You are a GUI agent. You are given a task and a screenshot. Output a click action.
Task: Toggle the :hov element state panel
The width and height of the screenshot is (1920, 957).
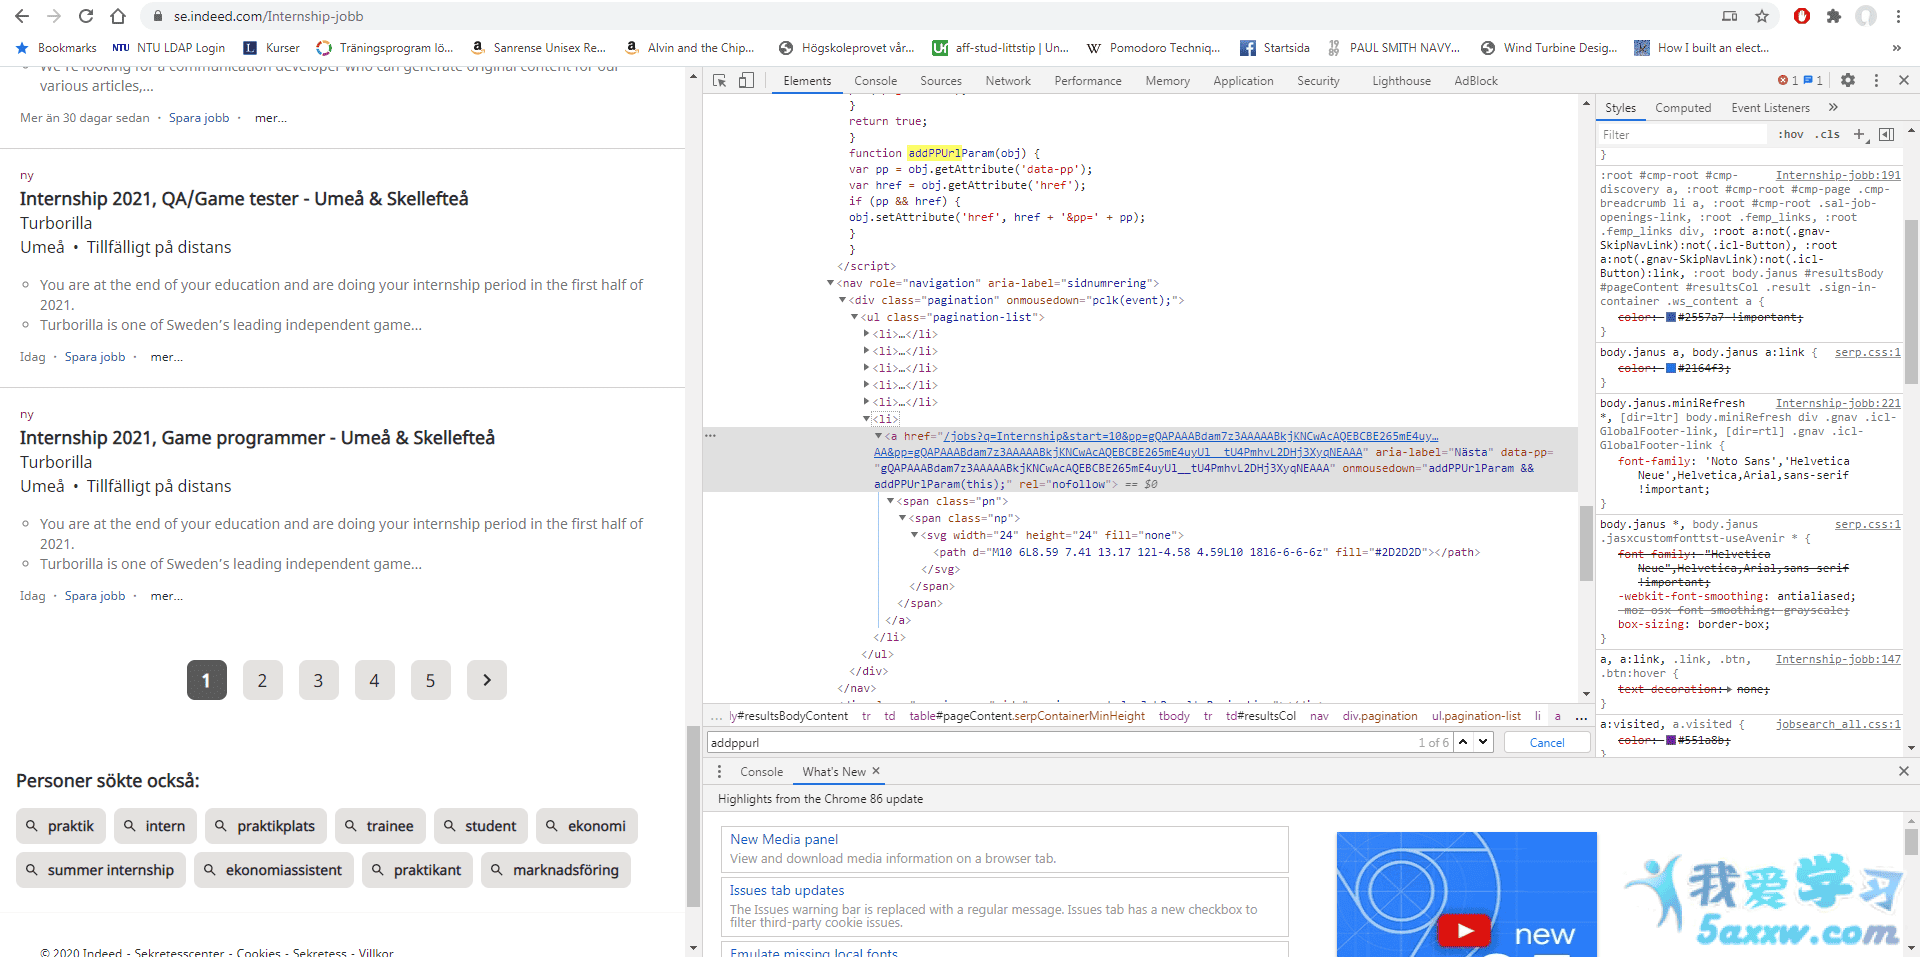click(x=1791, y=134)
